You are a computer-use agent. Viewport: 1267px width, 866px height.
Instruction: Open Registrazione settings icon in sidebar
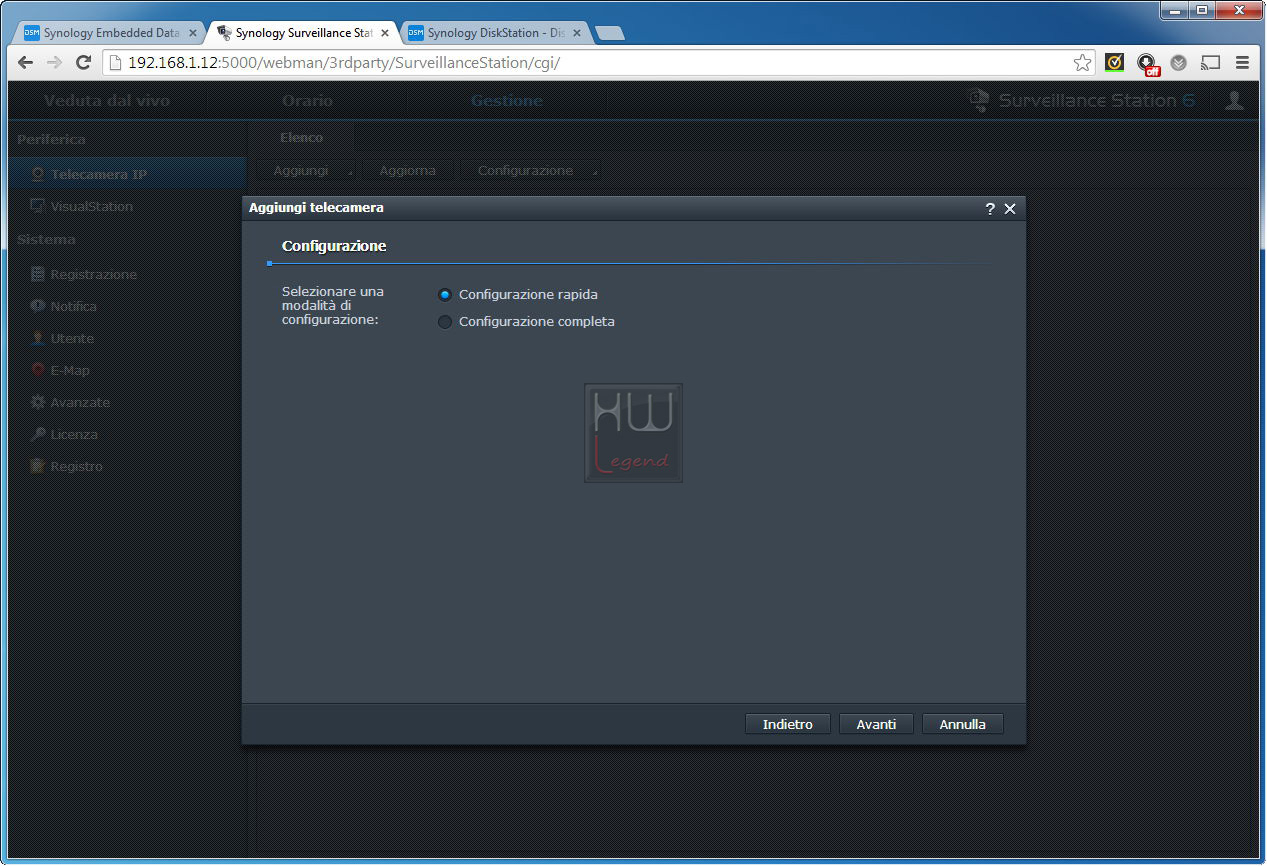[x=38, y=274]
